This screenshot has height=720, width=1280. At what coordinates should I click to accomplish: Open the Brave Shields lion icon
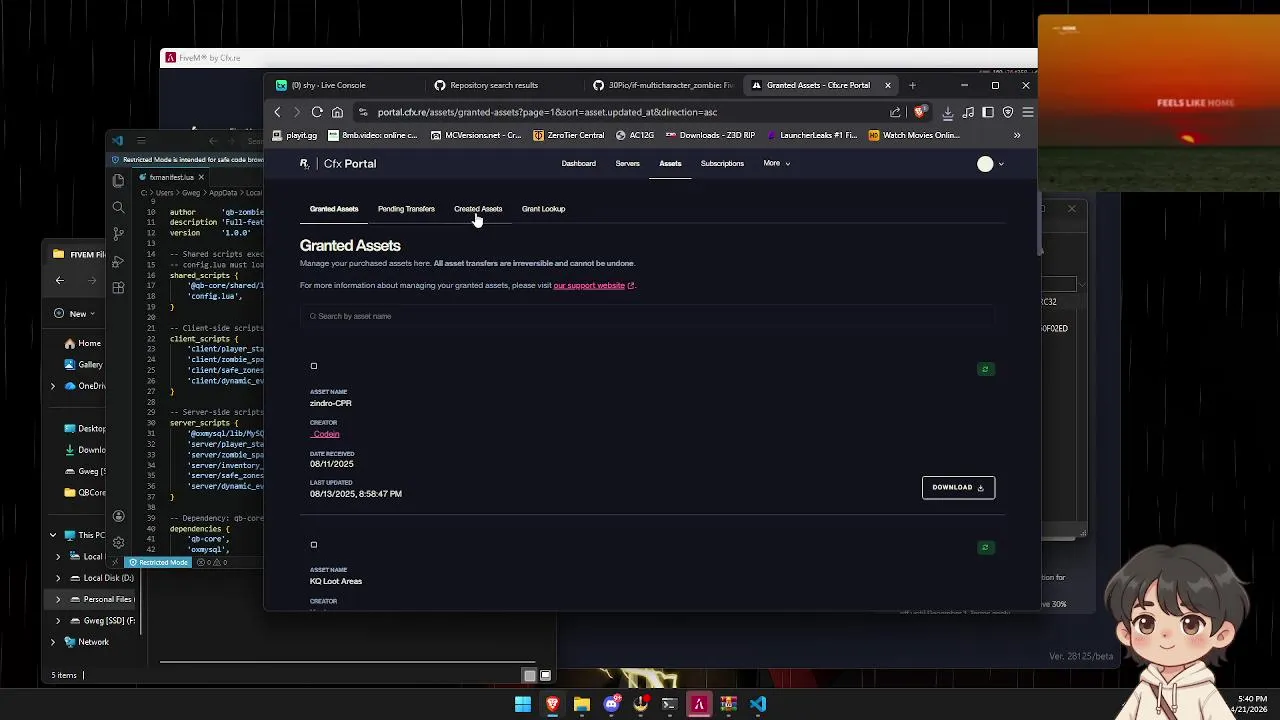pos(919,112)
